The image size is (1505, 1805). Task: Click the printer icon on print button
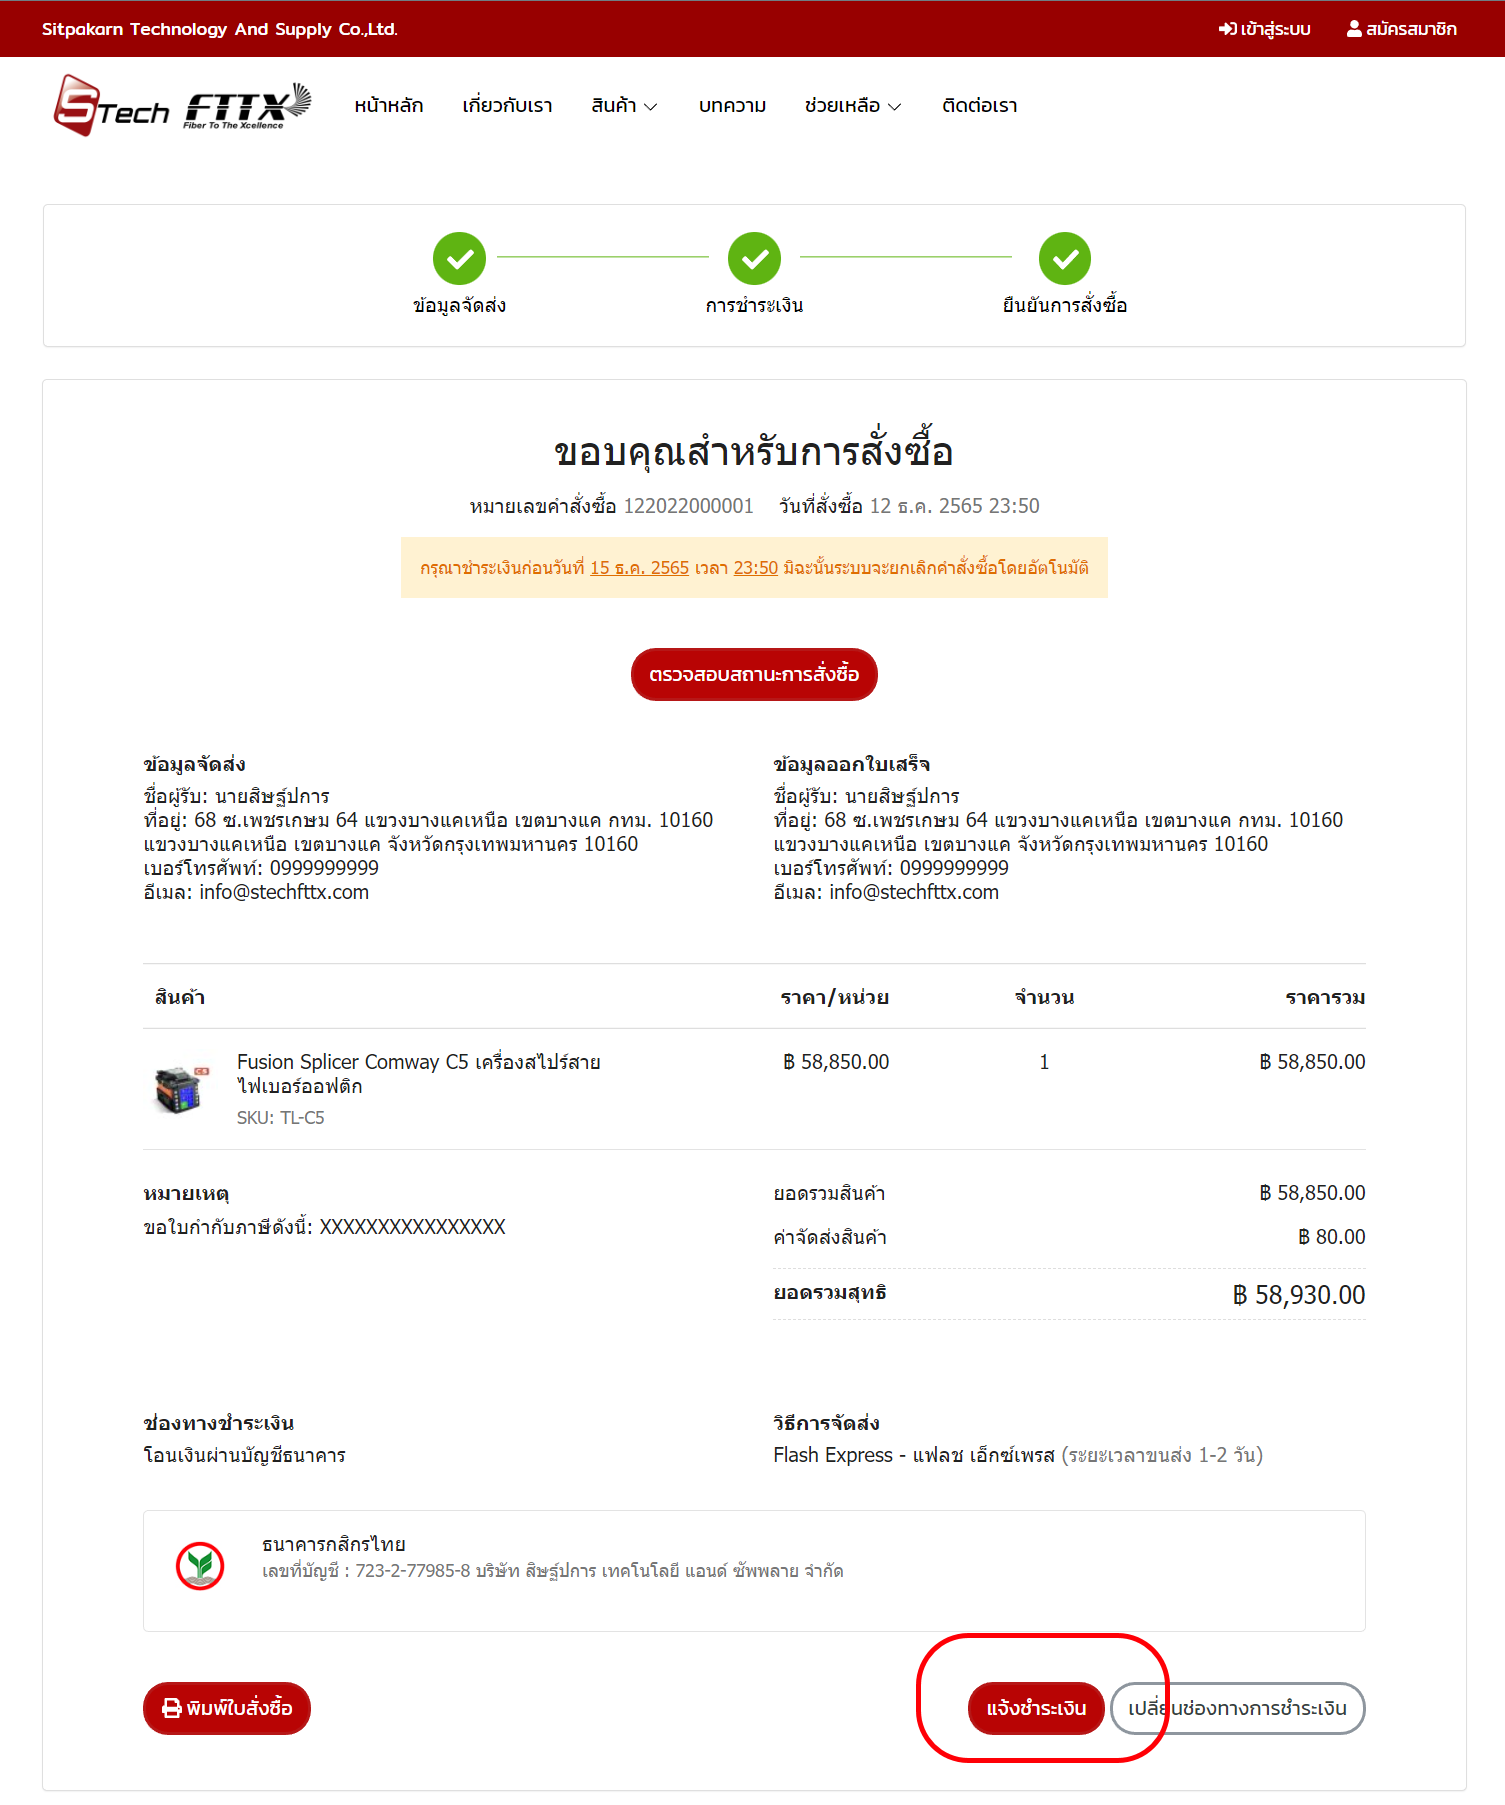coord(172,1708)
